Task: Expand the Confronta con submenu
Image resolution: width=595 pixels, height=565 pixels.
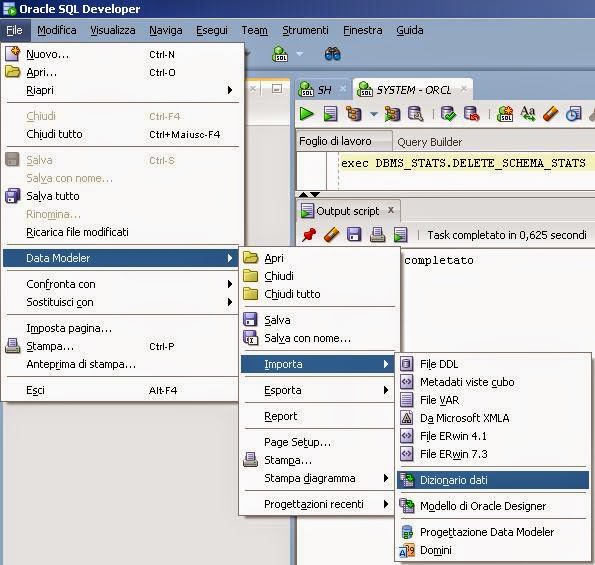Action: pos(230,284)
